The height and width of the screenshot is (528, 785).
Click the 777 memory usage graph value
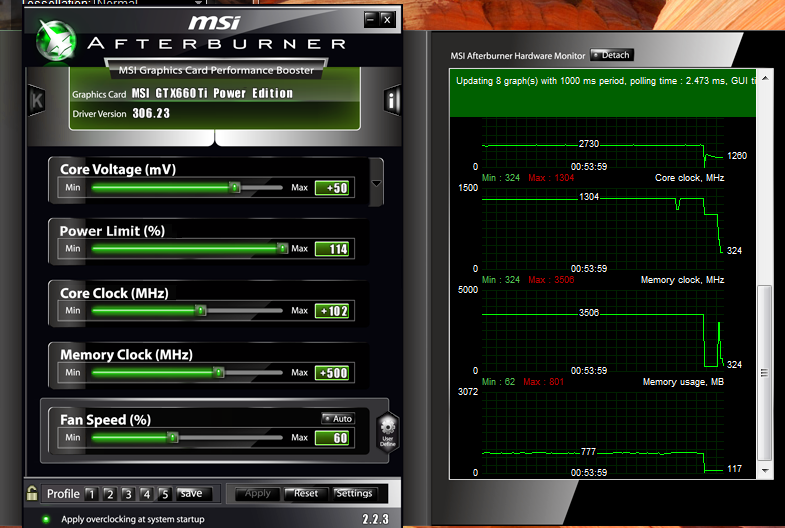[x=588, y=452]
